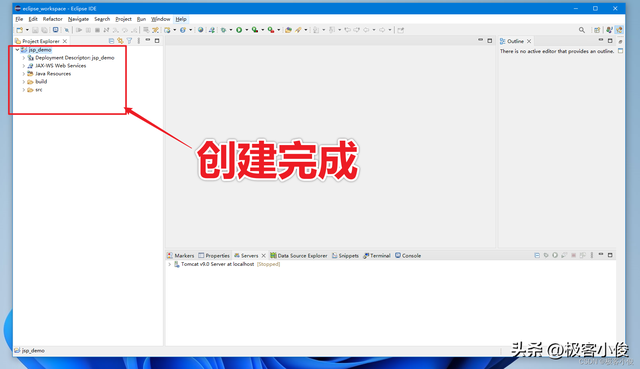
Task: Open the Refactor menu
Action: (53, 19)
